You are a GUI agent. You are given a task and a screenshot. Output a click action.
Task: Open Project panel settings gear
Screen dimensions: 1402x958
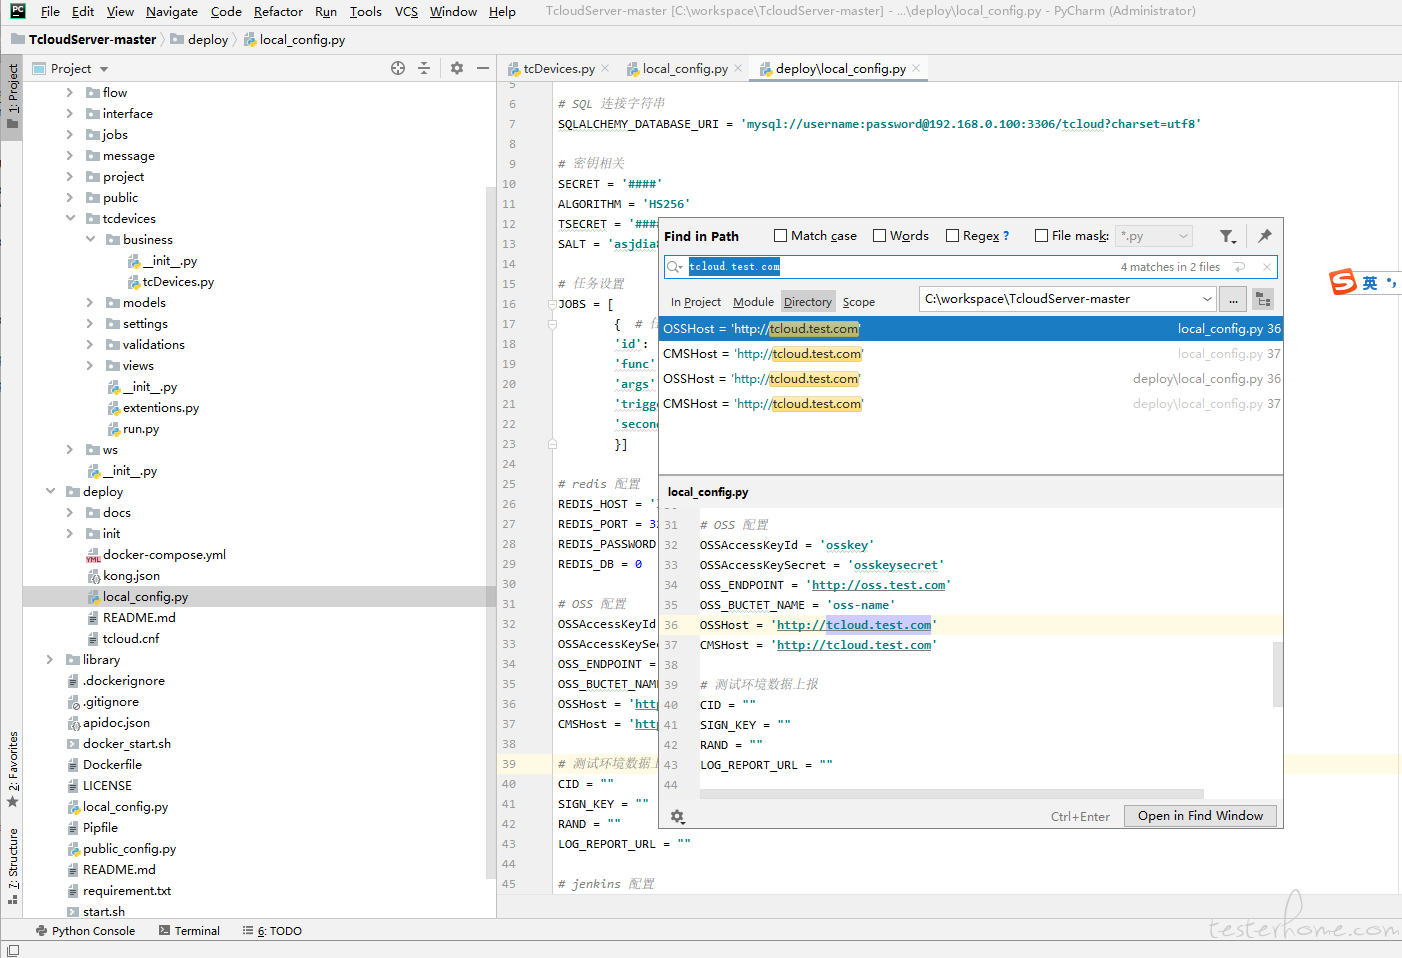(457, 68)
